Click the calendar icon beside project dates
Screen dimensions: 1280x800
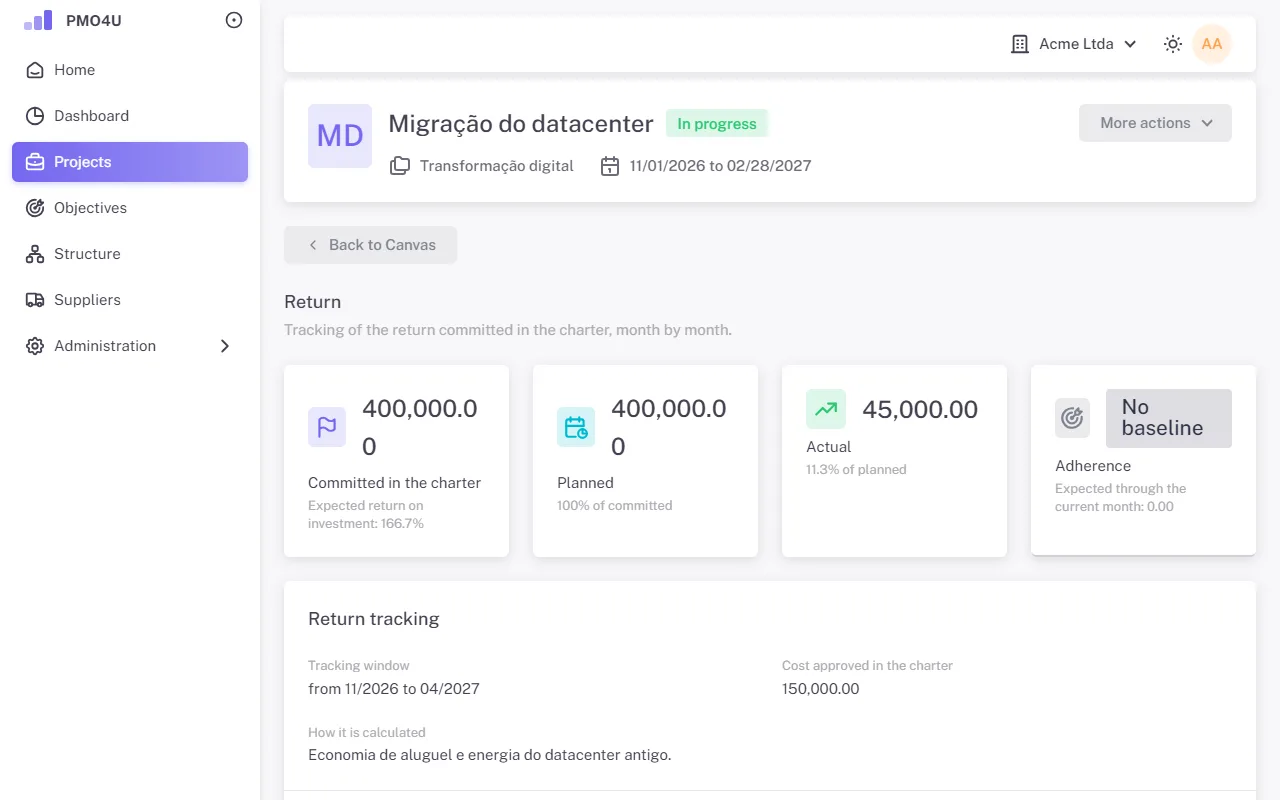click(x=610, y=166)
